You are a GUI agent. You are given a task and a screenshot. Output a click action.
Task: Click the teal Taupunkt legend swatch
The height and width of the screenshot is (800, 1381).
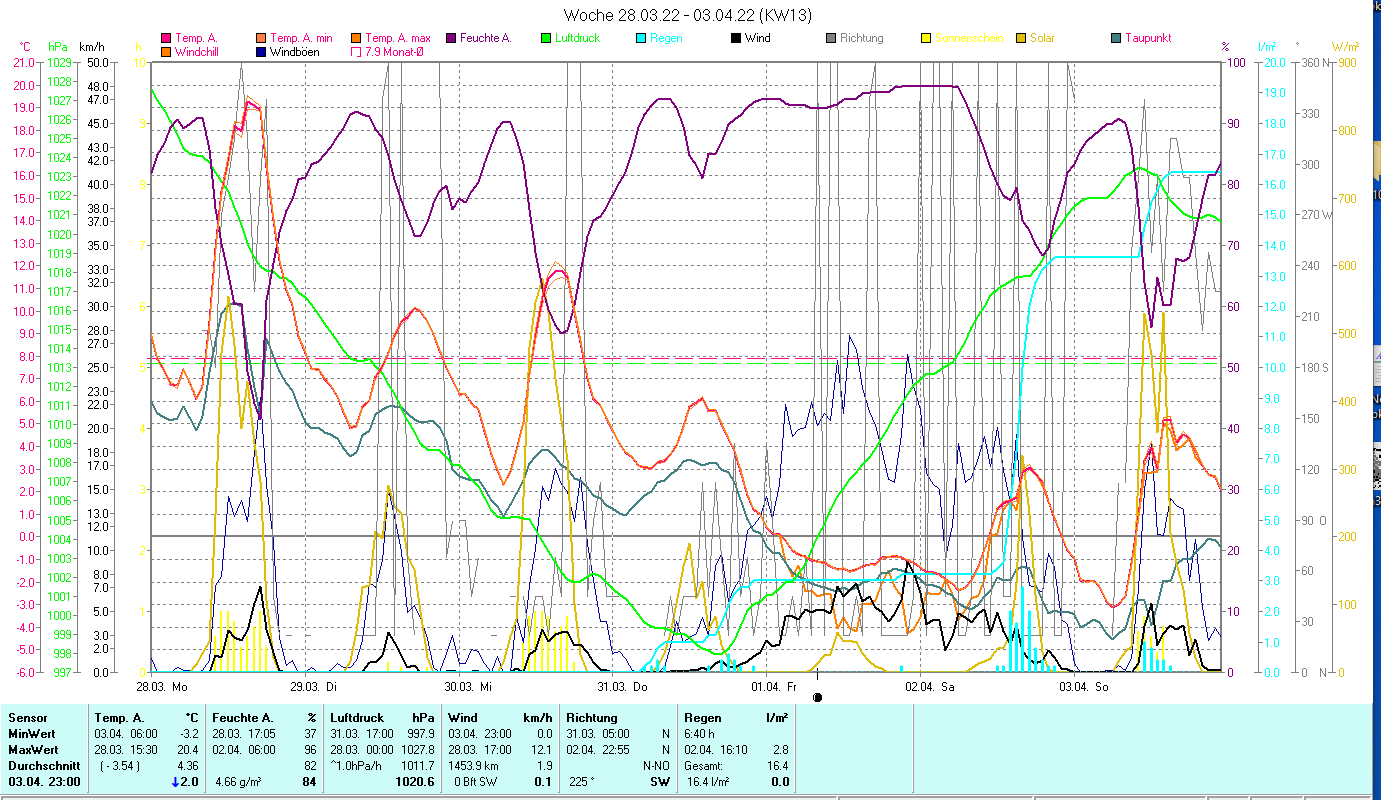tap(1115, 38)
